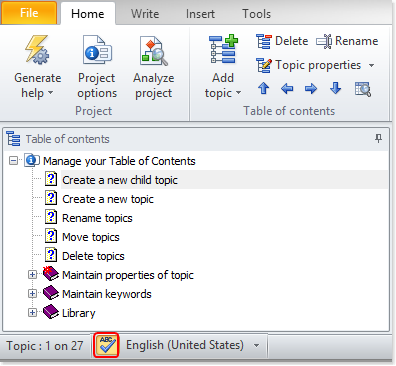Click the Table of contents panel header icon
396x366 pixels.
[13, 139]
